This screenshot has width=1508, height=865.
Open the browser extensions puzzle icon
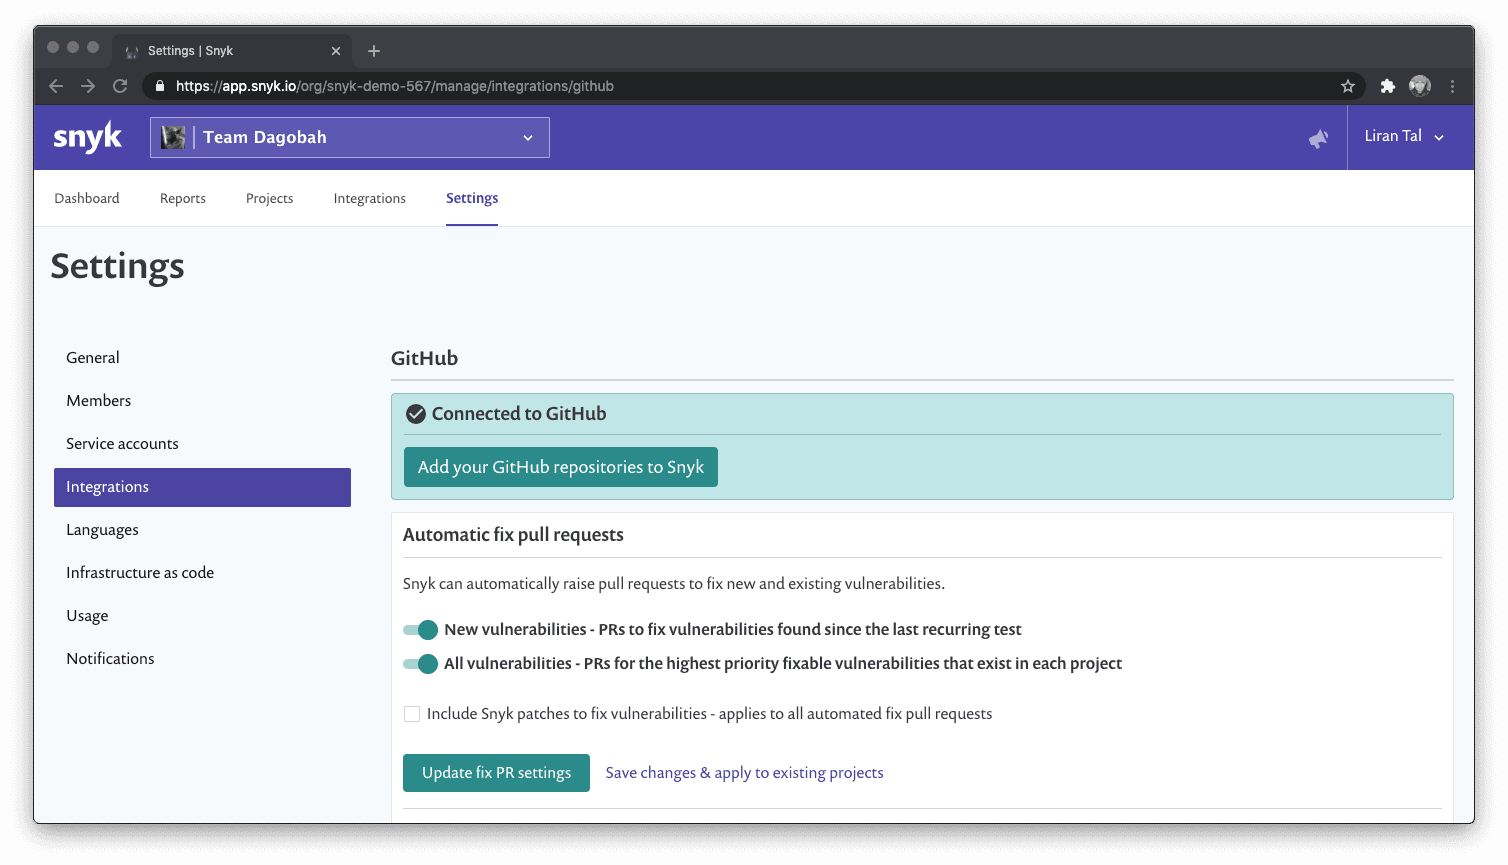point(1387,86)
